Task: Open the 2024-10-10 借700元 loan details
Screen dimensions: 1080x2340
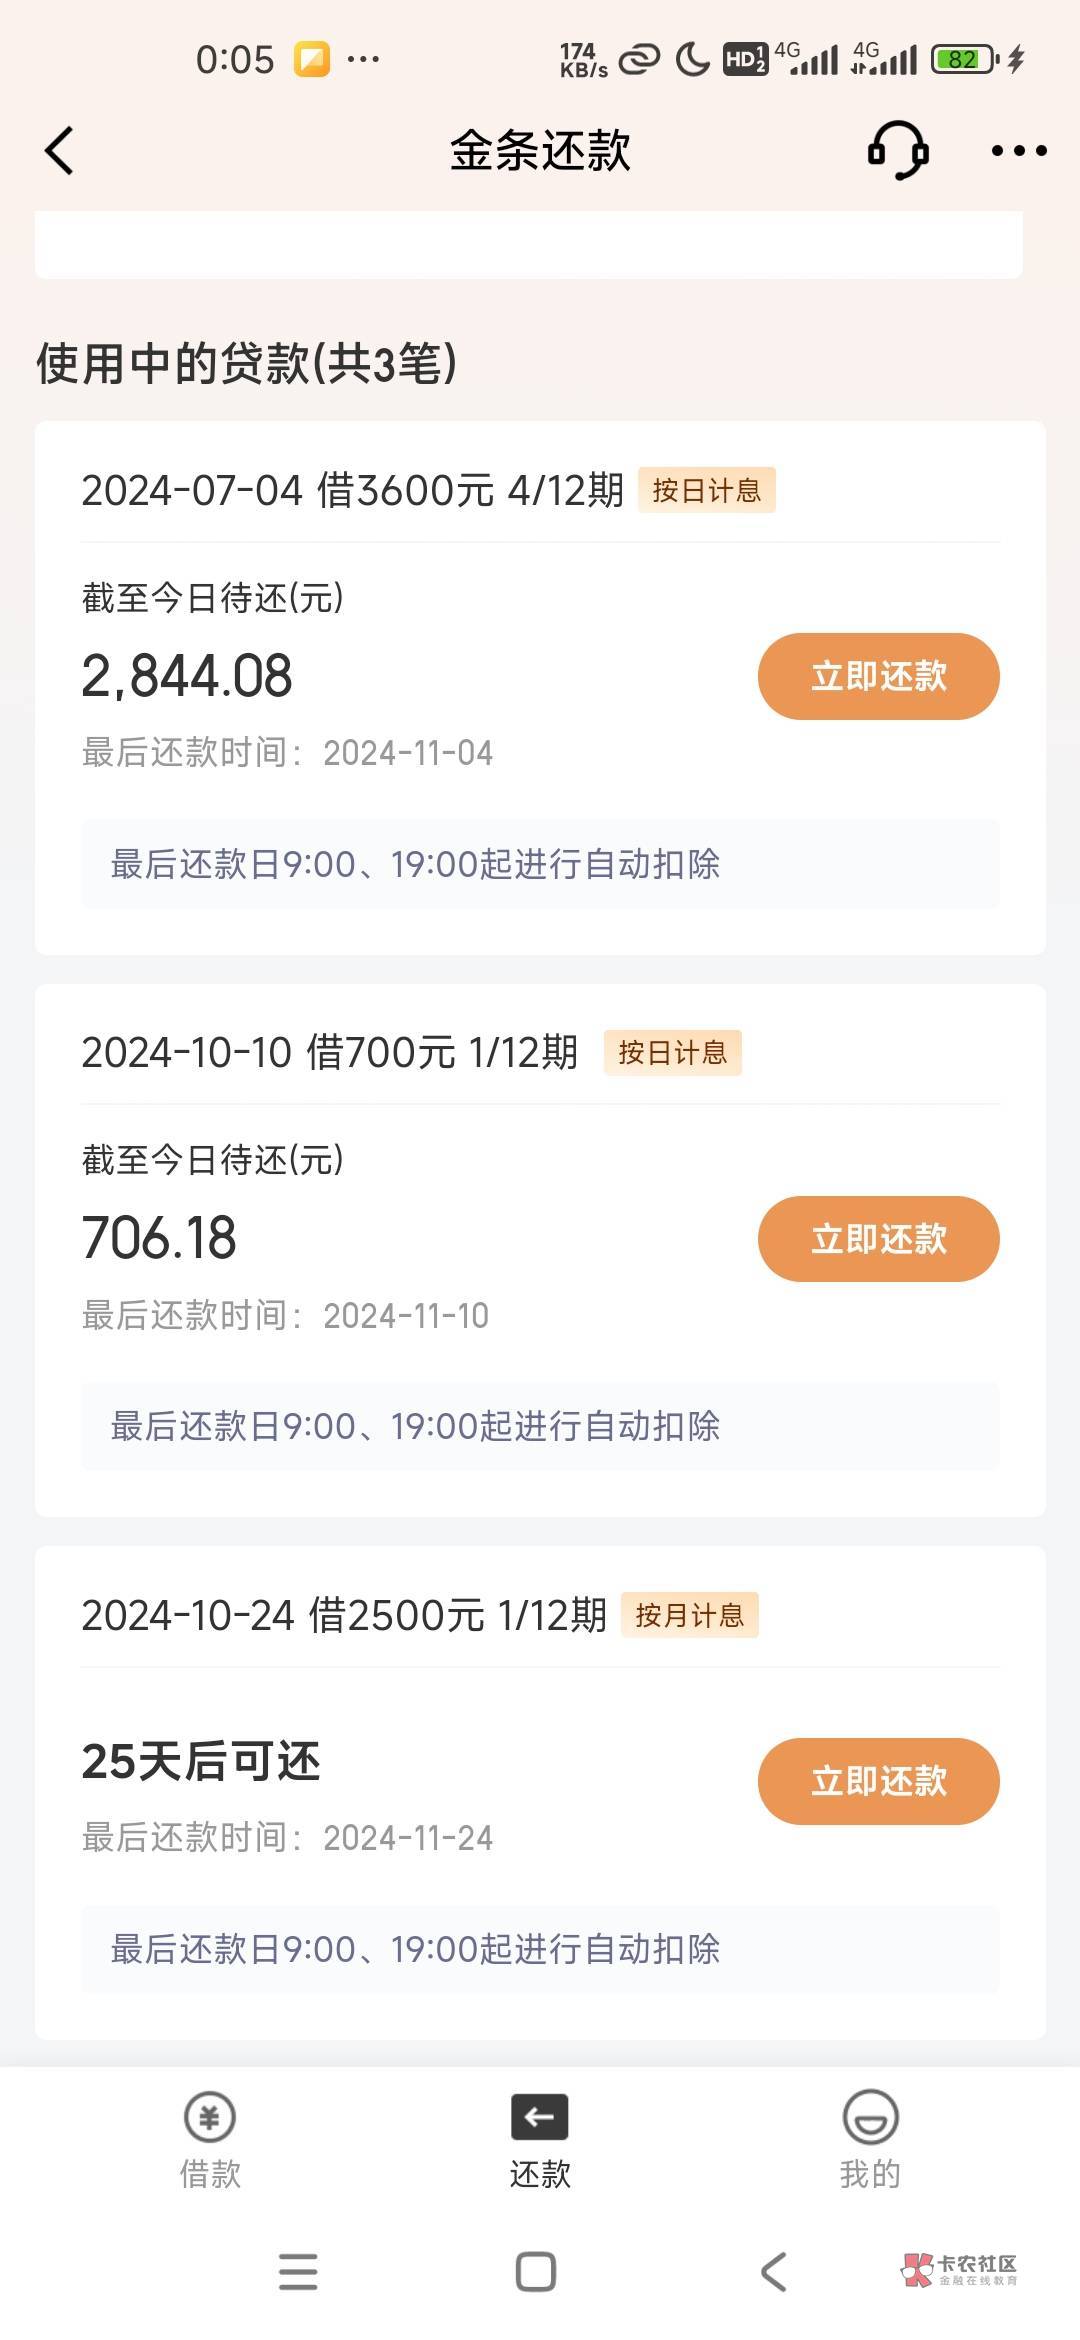Action: click(330, 1053)
